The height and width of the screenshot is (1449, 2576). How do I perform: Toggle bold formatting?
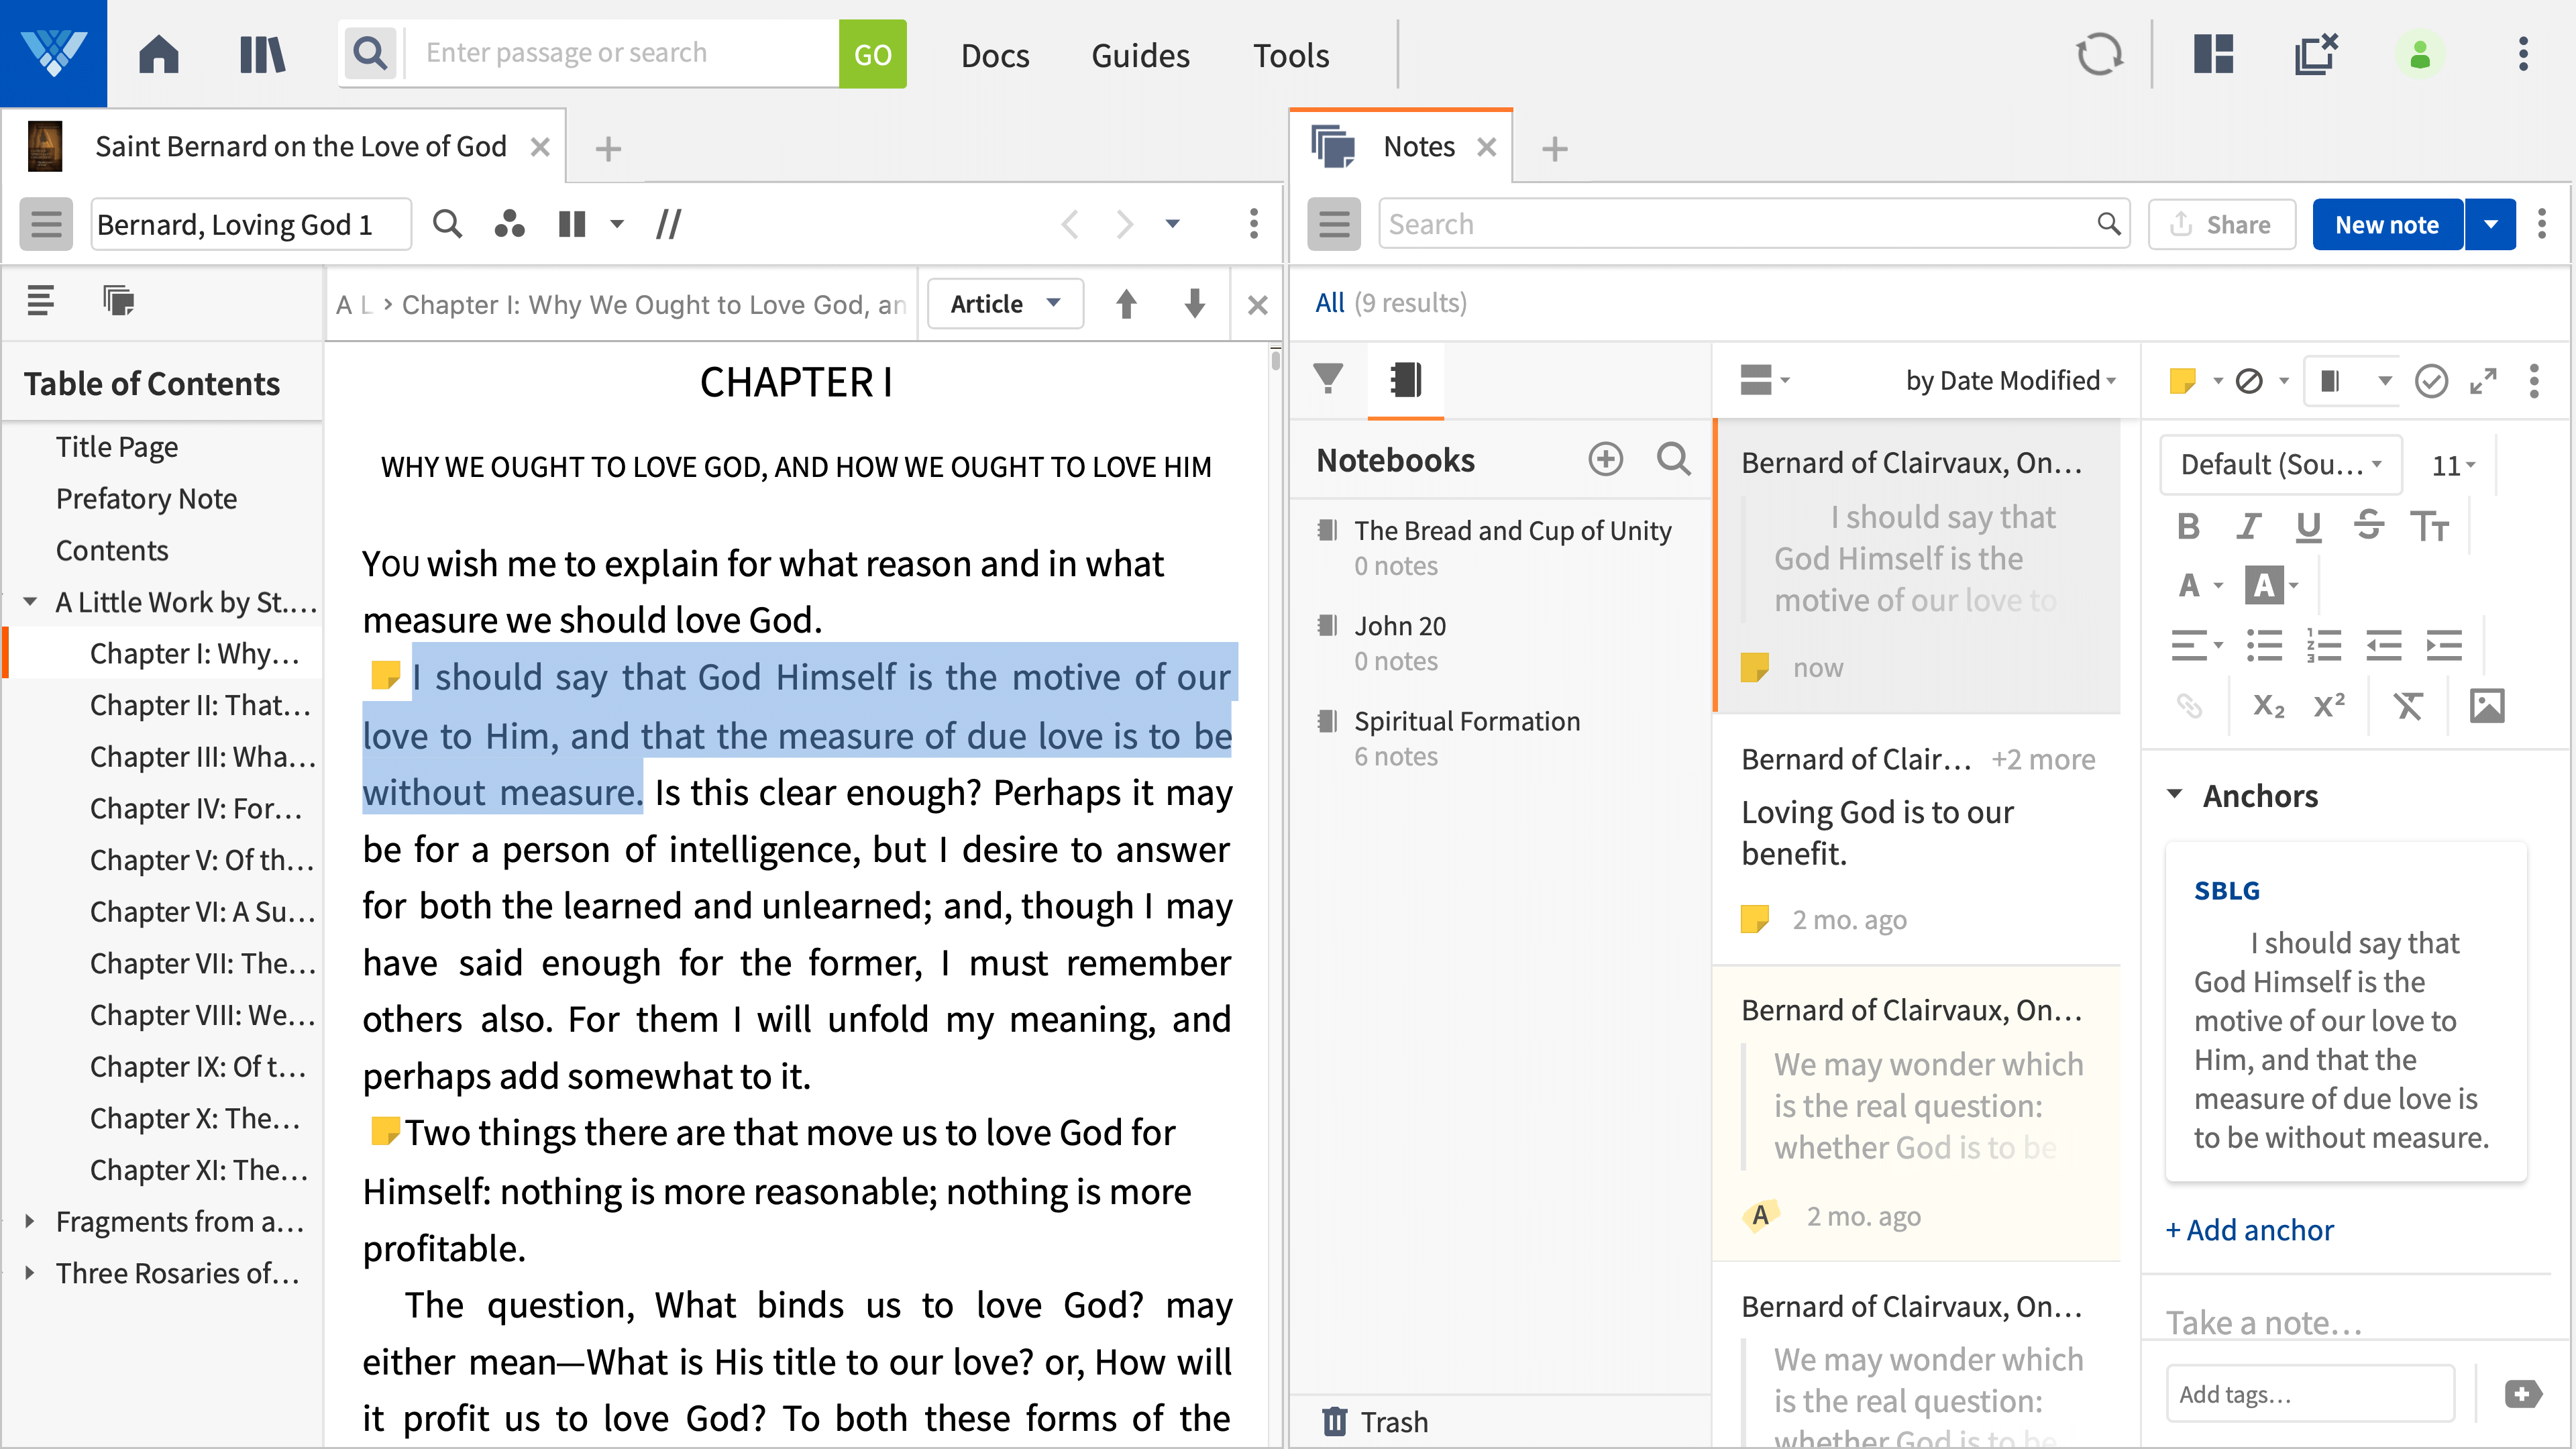pos(2188,526)
